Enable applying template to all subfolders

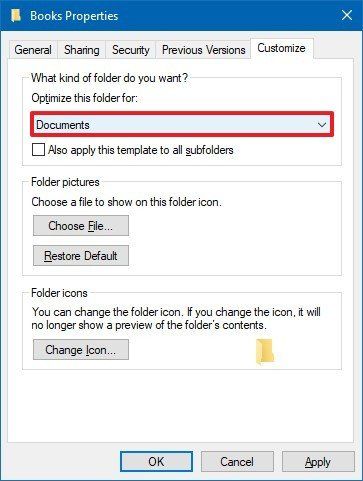point(38,150)
